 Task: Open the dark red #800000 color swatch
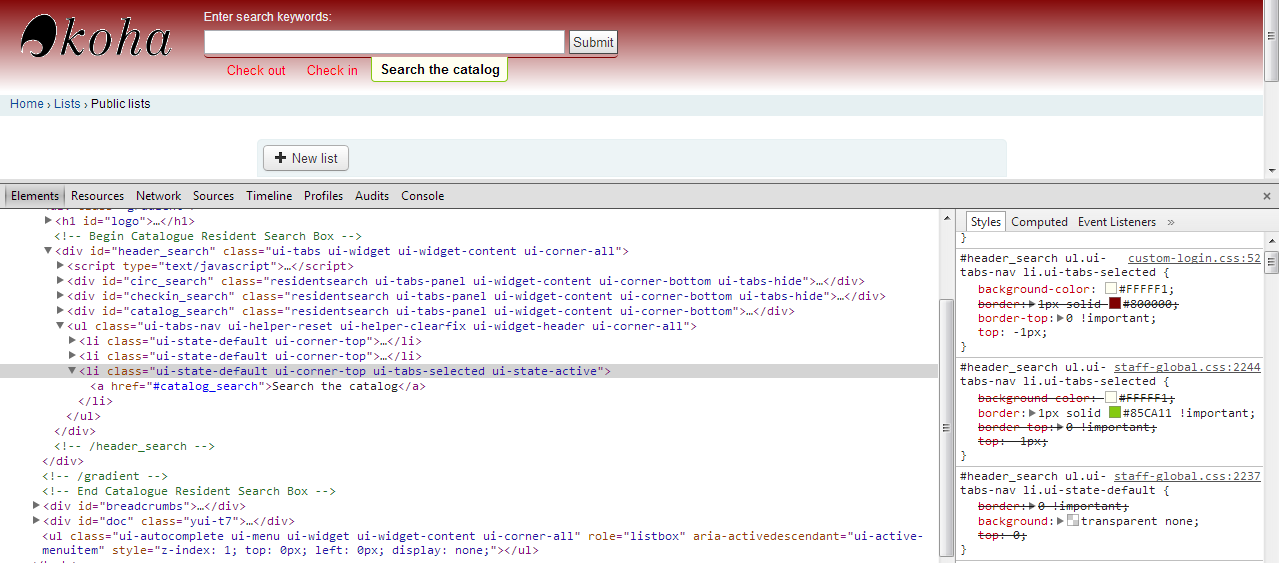click(x=1114, y=304)
